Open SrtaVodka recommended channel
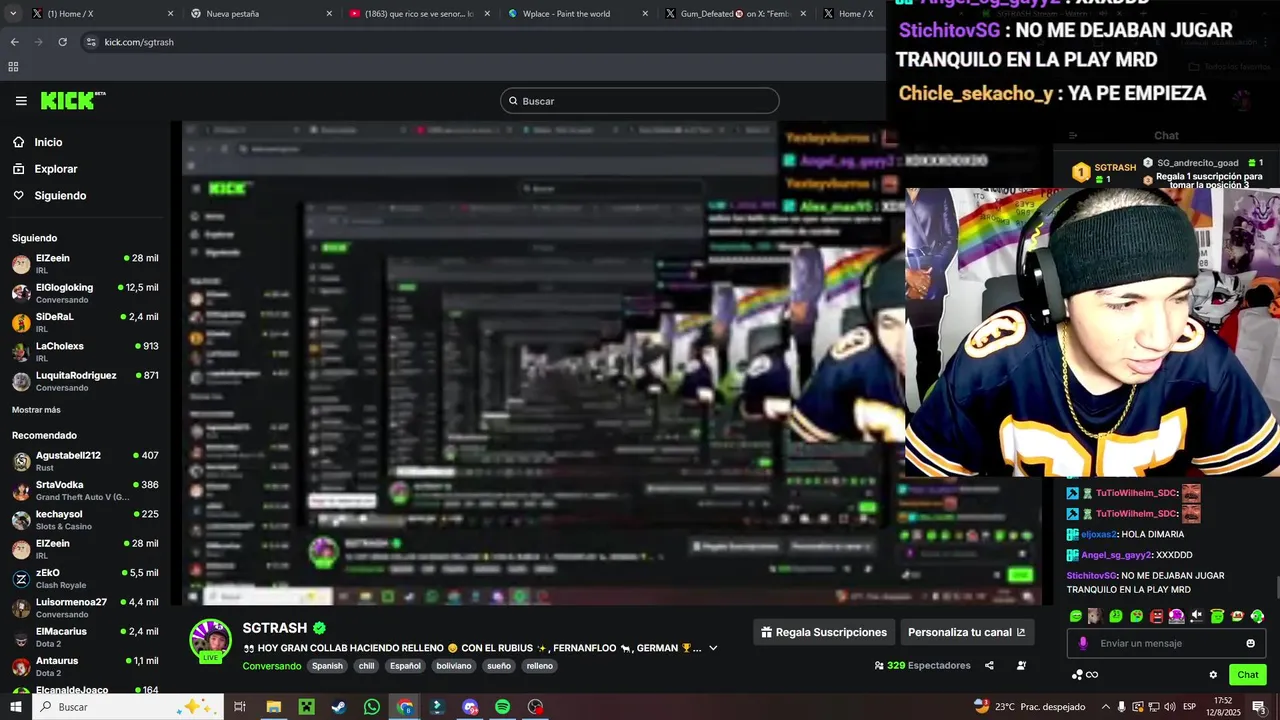The image size is (1280, 720). point(85,490)
